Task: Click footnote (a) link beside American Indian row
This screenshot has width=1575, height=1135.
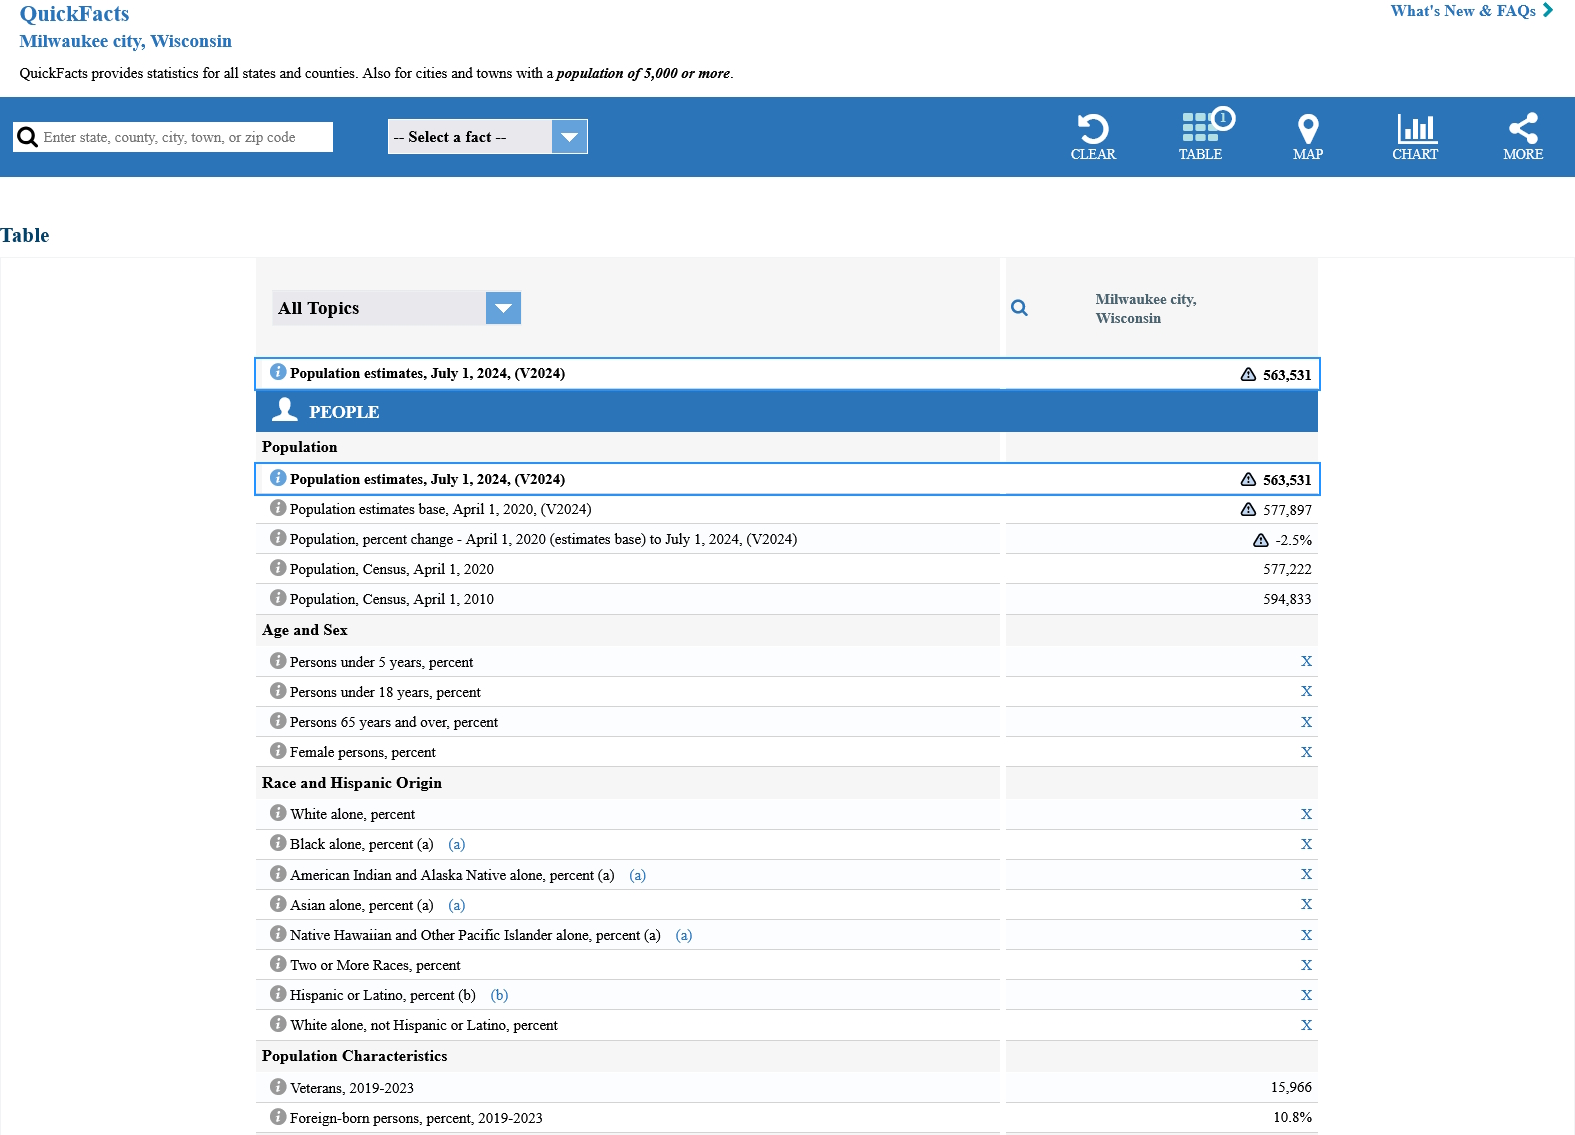Action: [x=638, y=876]
